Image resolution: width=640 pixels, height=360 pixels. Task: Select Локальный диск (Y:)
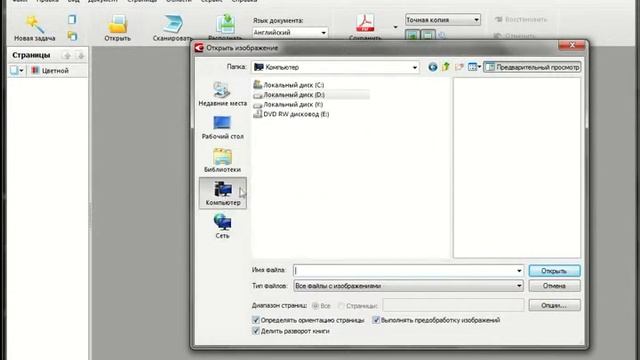coord(288,104)
